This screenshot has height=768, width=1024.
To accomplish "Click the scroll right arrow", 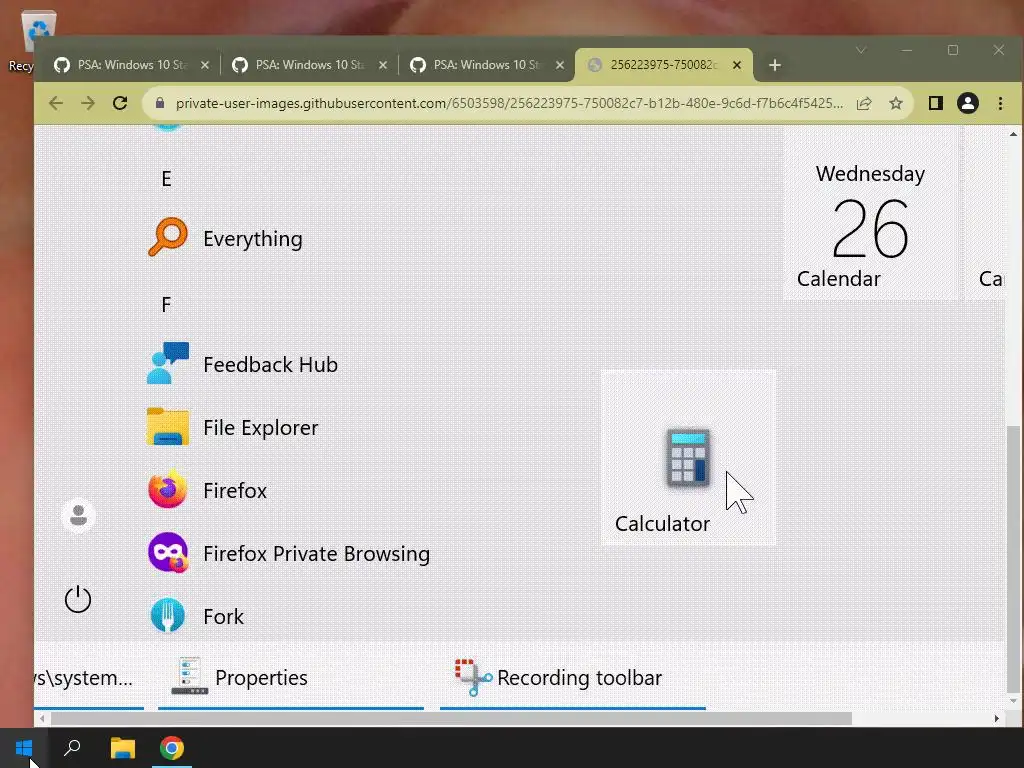I will (997, 718).
